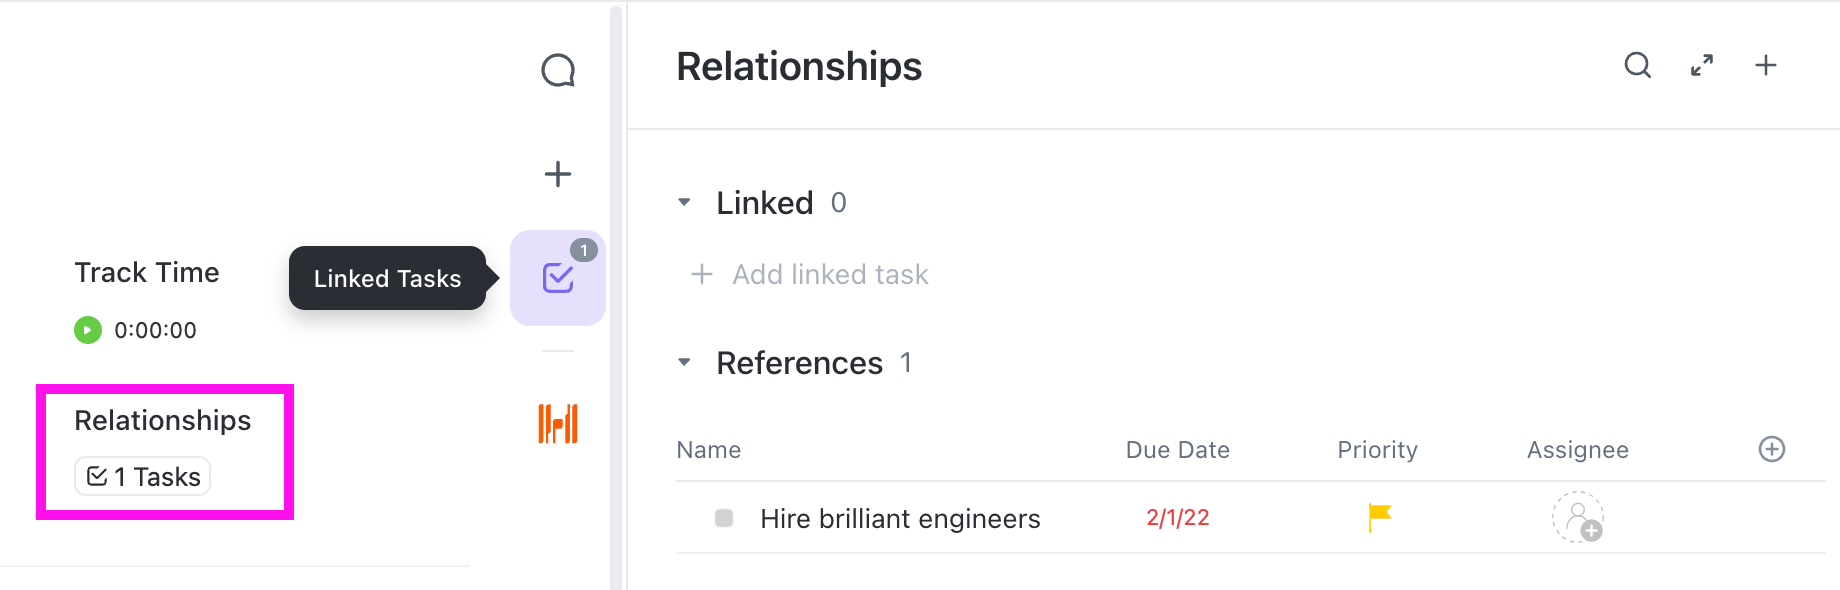Click Add linked task
Image resolution: width=1840 pixels, height=590 pixels.
tap(829, 274)
